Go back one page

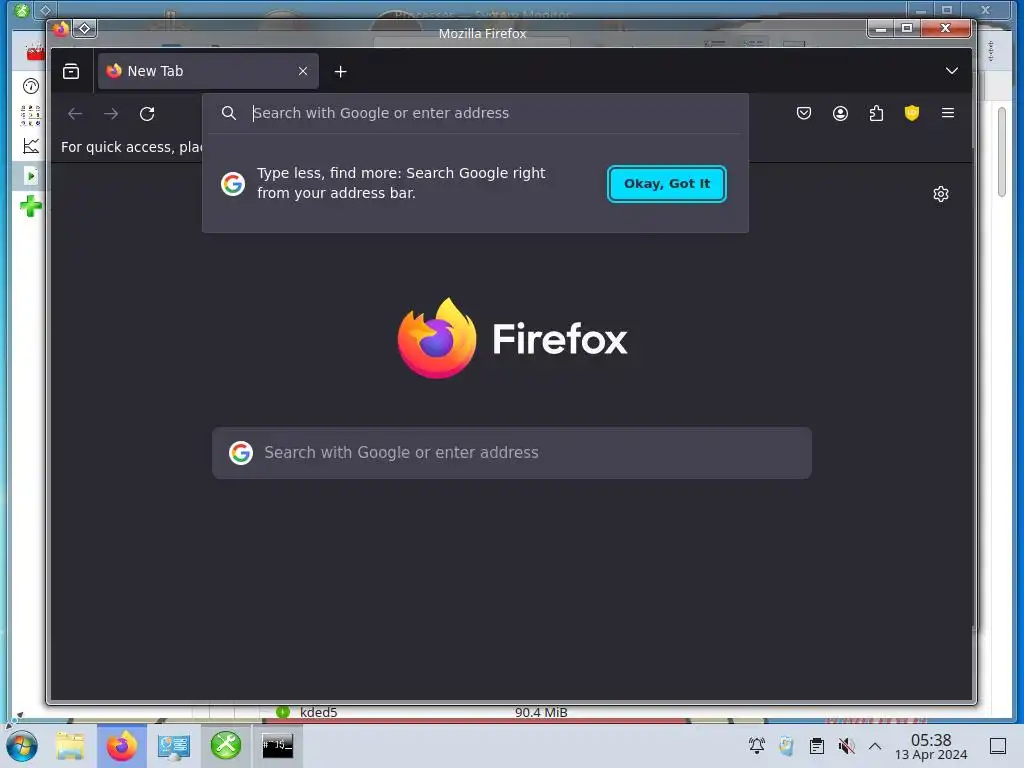(x=75, y=114)
